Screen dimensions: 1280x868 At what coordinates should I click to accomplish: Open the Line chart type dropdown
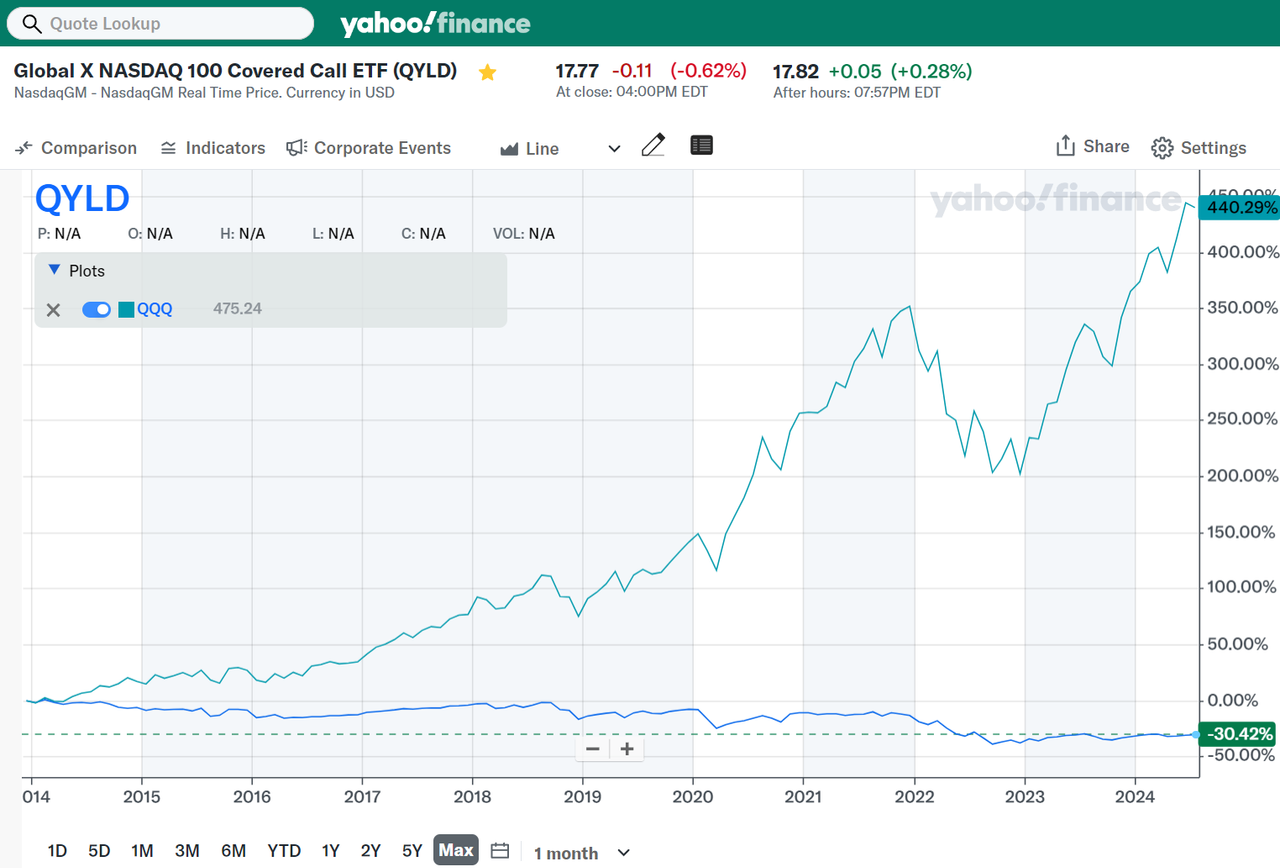click(612, 147)
